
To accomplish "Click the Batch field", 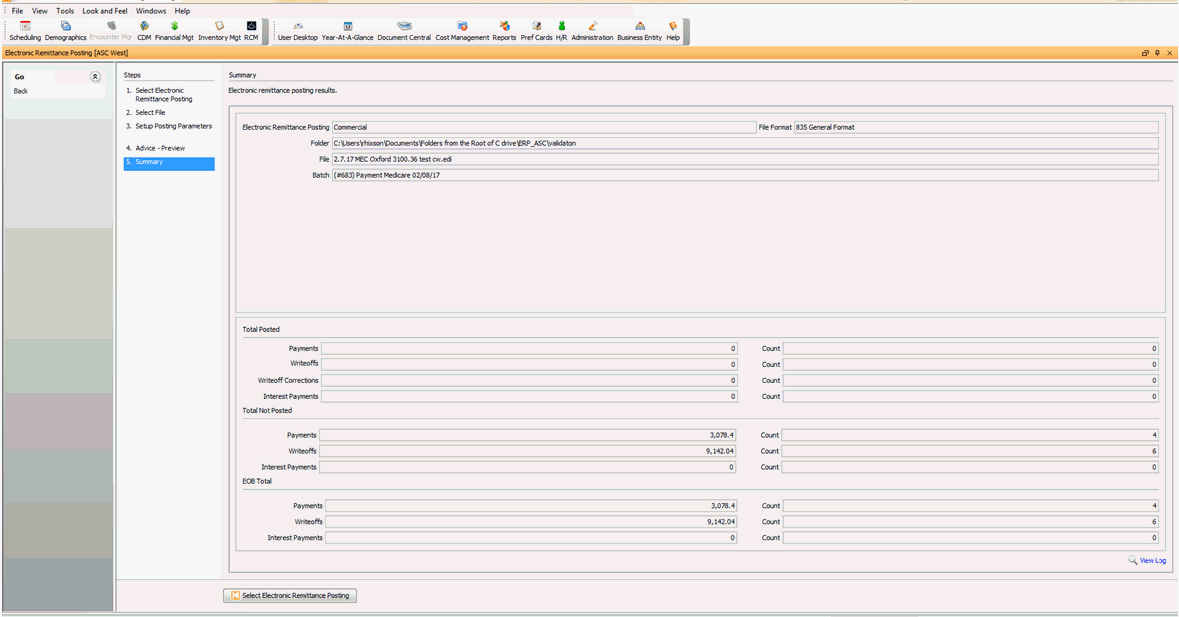I will pyautogui.click(x=745, y=175).
